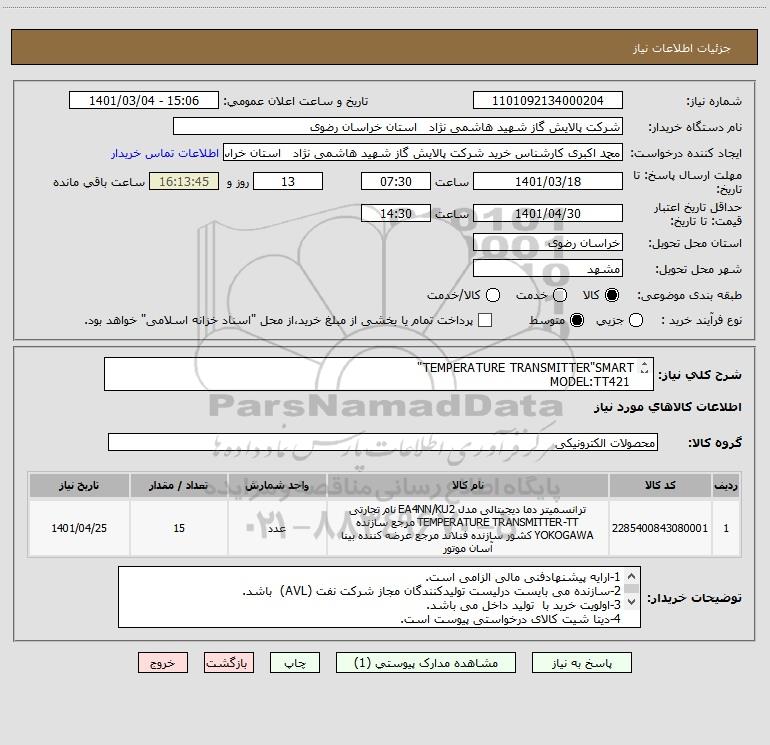
Task: Click 'کد کالا' column header
Action: pyautogui.click(x=660, y=485)
